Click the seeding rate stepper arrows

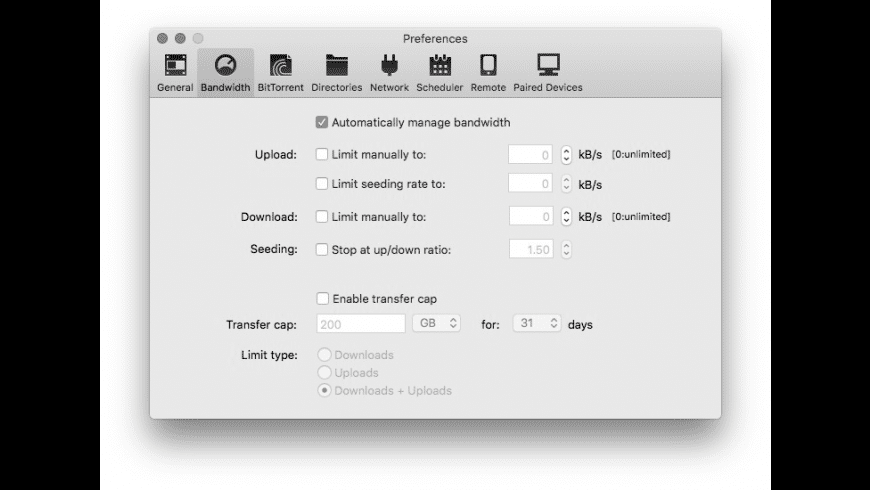click(x=566, y=184)
